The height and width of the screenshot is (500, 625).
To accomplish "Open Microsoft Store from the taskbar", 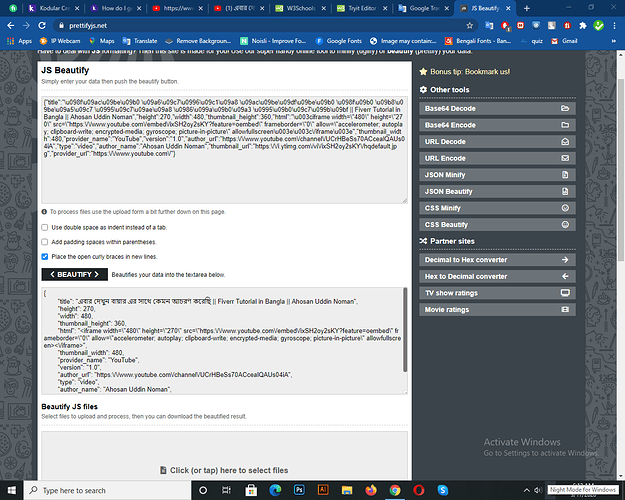I will [251, 490].
